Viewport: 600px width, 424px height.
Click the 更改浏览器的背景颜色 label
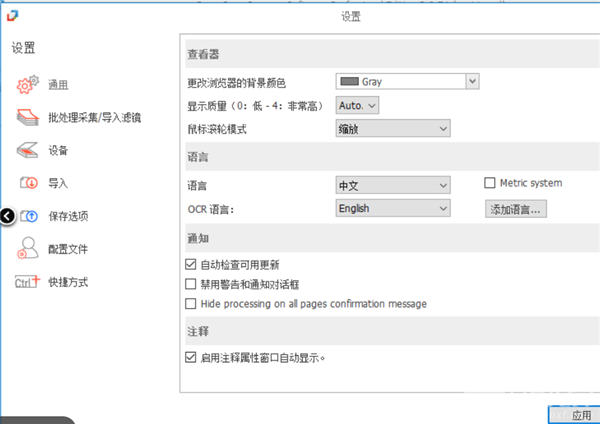pos(236,83)
